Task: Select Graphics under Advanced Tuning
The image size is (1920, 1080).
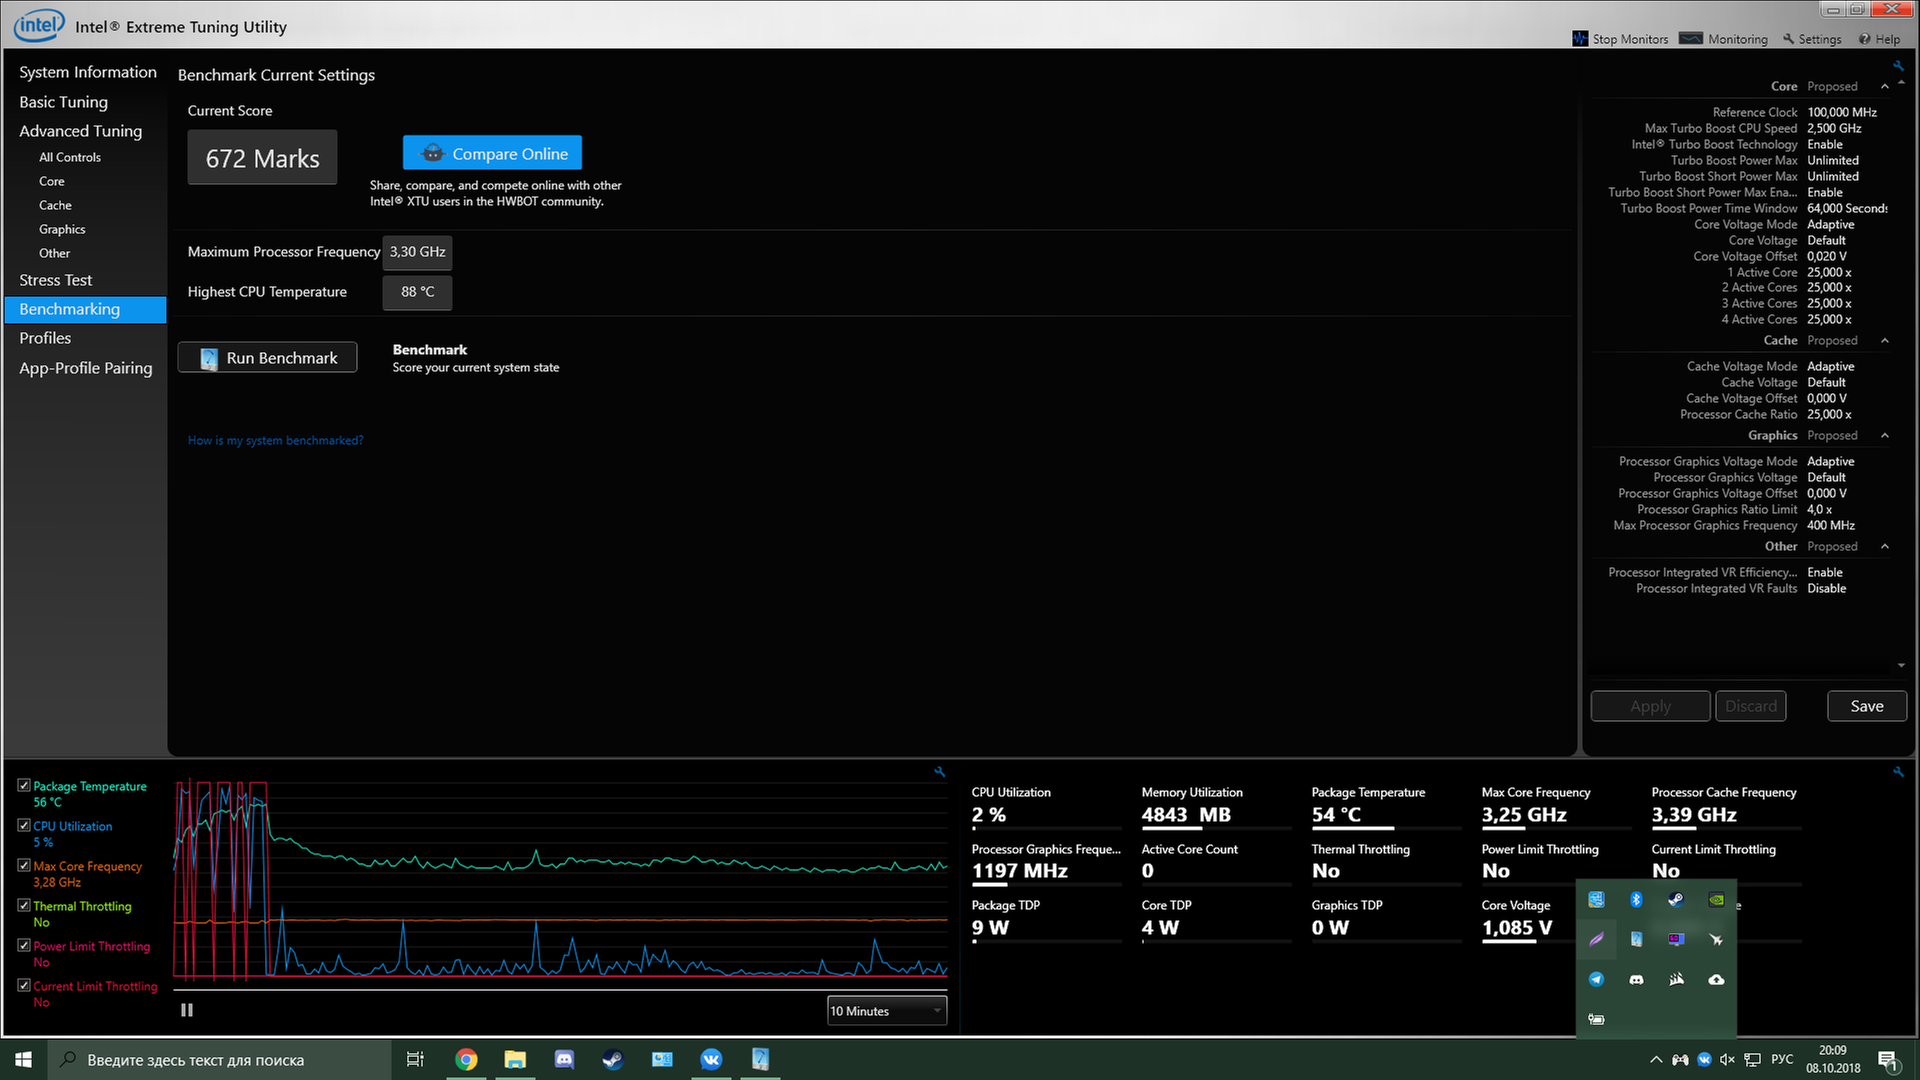Action: (62, 229)
